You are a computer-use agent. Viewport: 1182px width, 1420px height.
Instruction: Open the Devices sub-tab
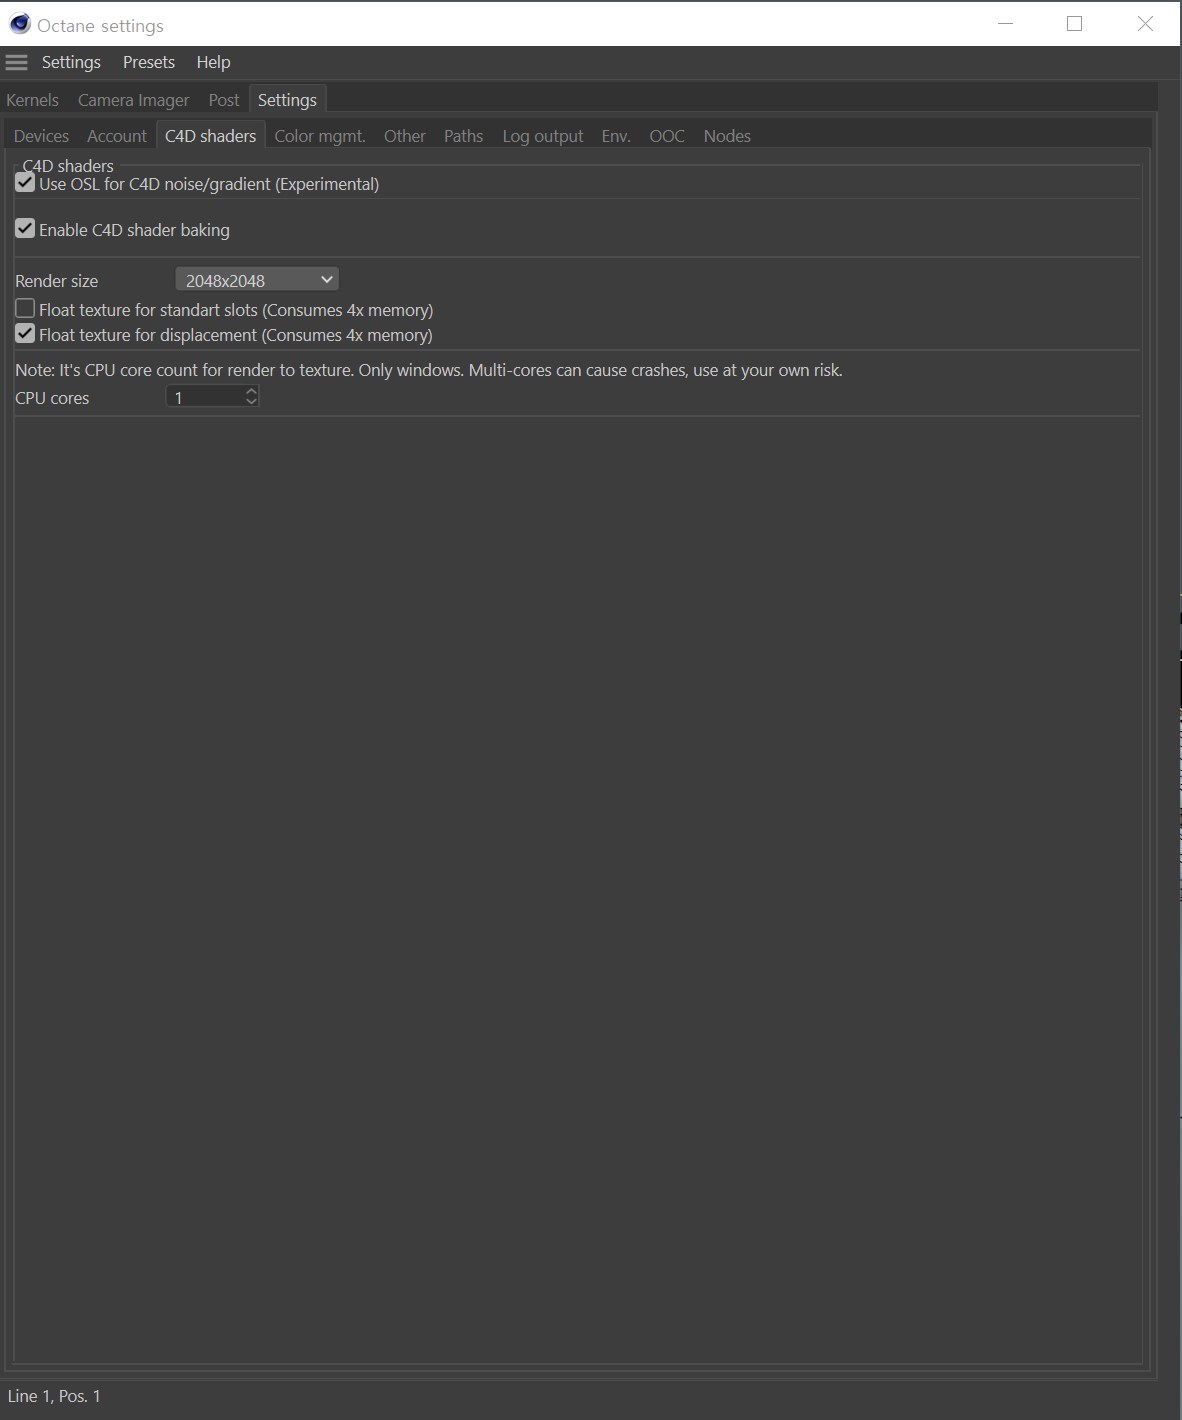coord(41,136)
